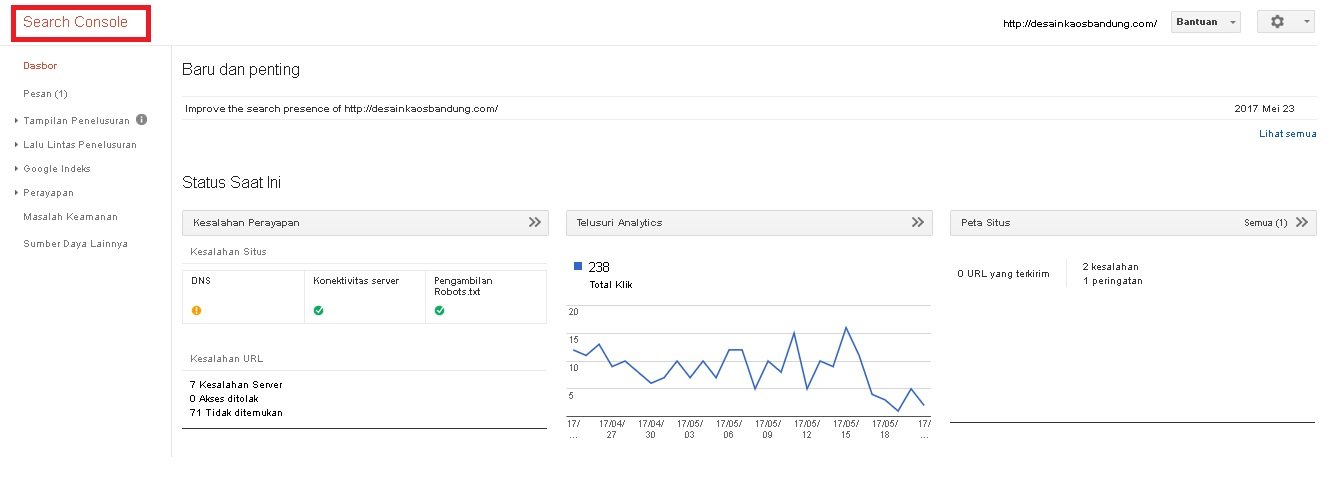Open the Search Console logo link
The width and height of the screenshot is (1343, 481).
tap(76, 23)
